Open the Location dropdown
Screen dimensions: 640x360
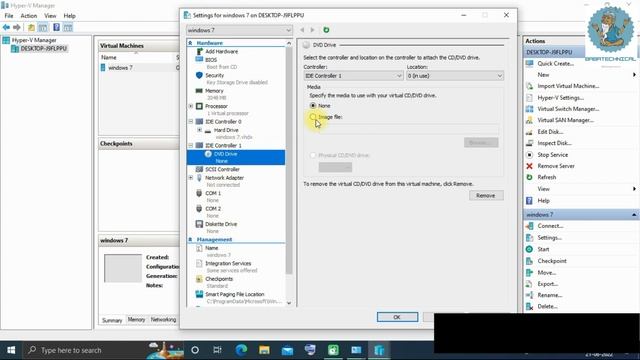pyautogui.click(x=455, y=76)
